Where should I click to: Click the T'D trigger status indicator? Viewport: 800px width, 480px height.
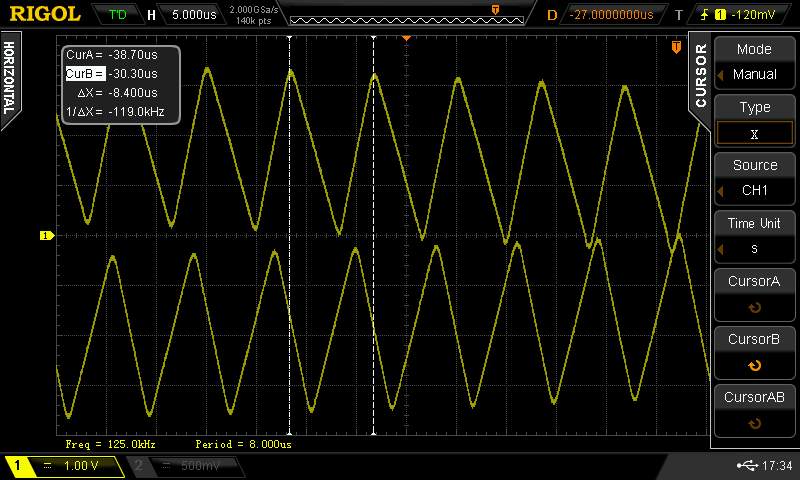click(x=118, y=14)
